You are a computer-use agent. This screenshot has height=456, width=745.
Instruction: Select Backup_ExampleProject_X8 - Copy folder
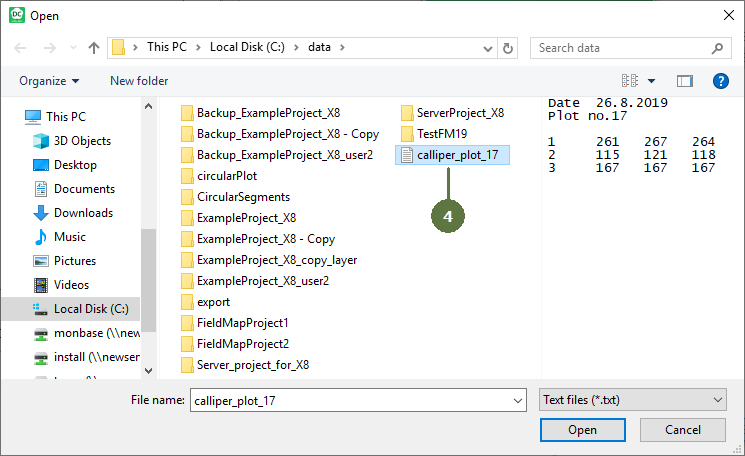click(x=280, y=134)
